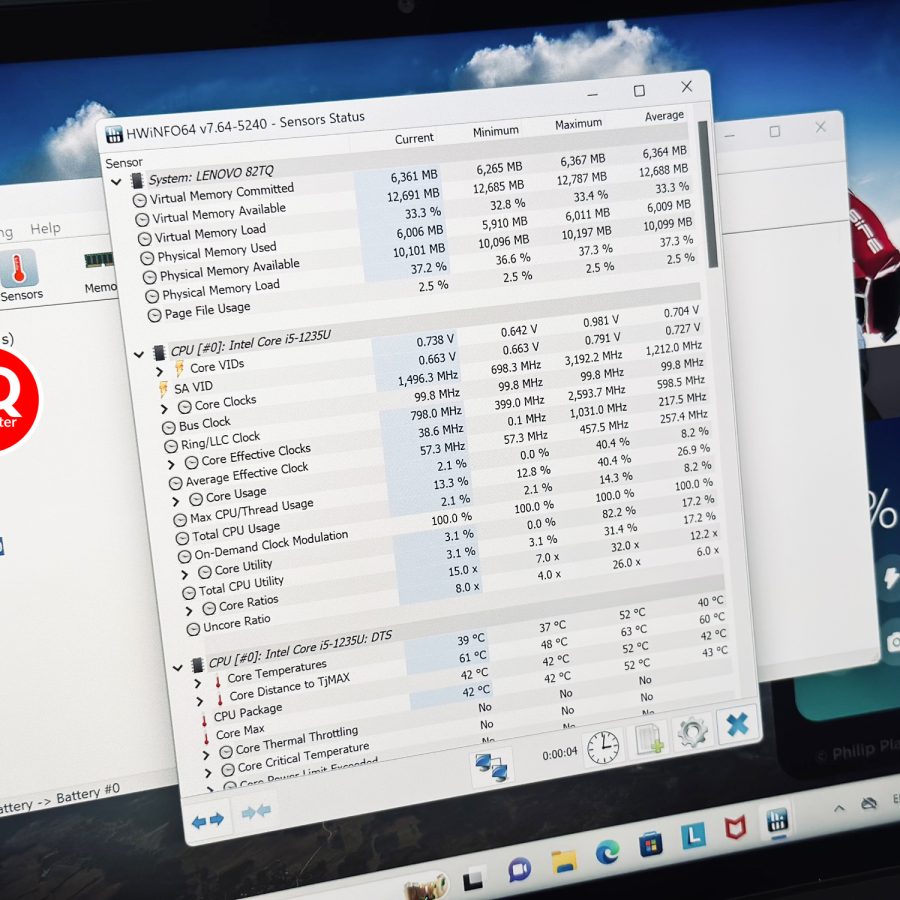Click the HWiNFO64 title bar app icon
The height and width of the screenshot is (900, 900).
[x=114, y=135]
